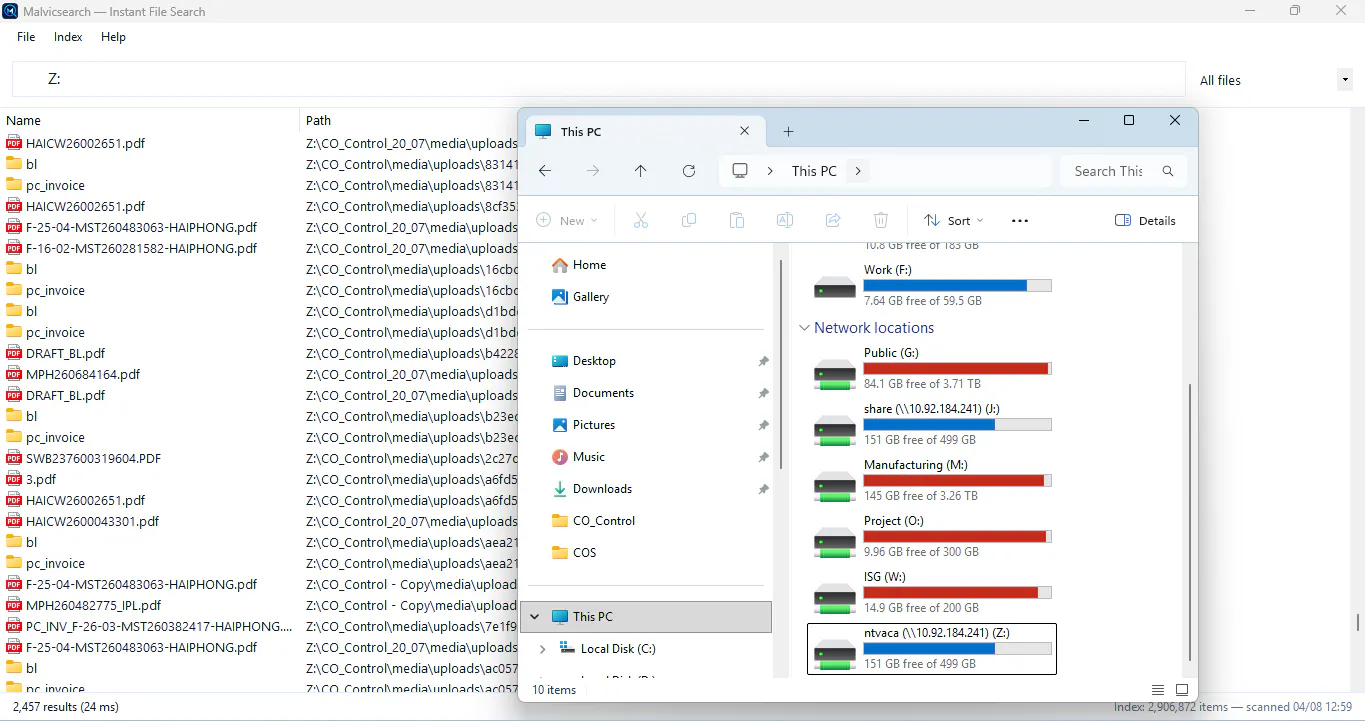Open the CO_Control folder in navigation pane
1365x721 pixels.
click(x=593, y=521)
